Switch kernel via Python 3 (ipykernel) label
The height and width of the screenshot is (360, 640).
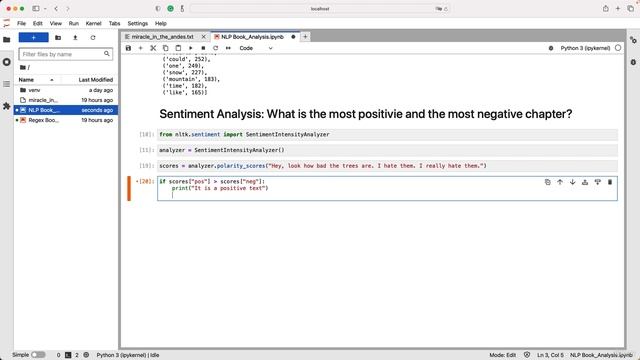coord(585,48)
